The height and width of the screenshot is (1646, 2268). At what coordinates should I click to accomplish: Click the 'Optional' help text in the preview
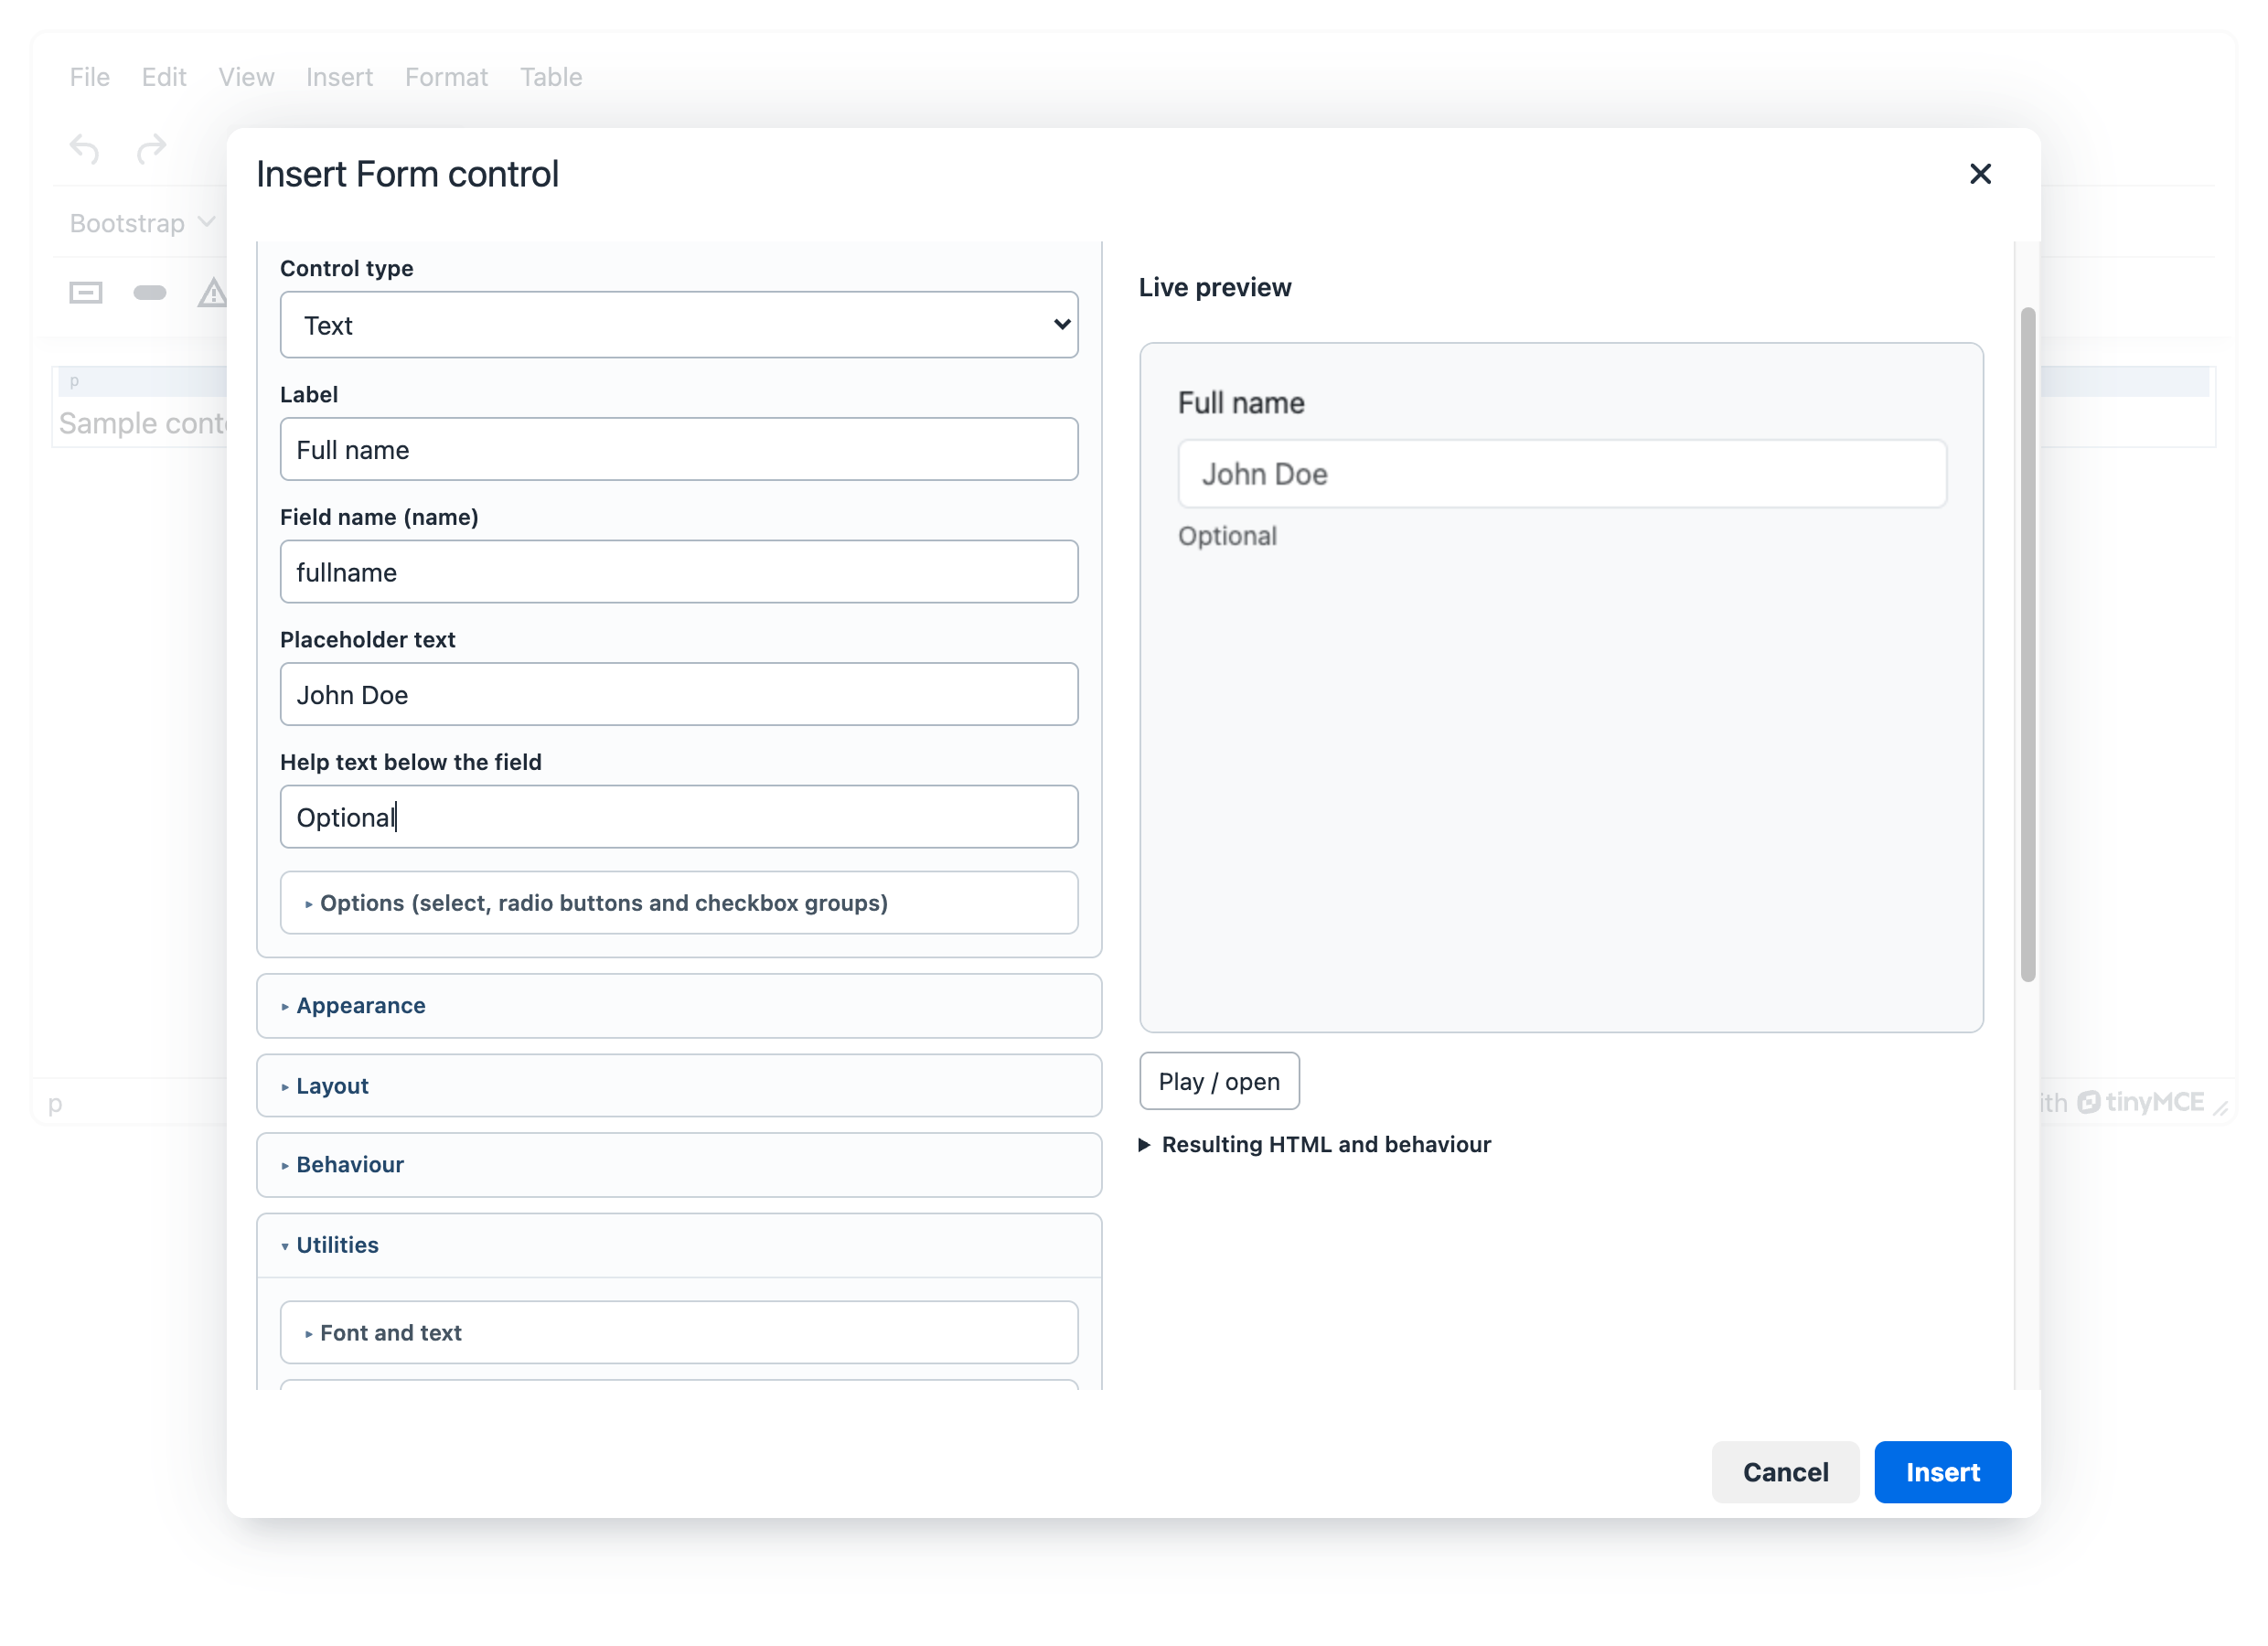click(x=1227, y=536)
